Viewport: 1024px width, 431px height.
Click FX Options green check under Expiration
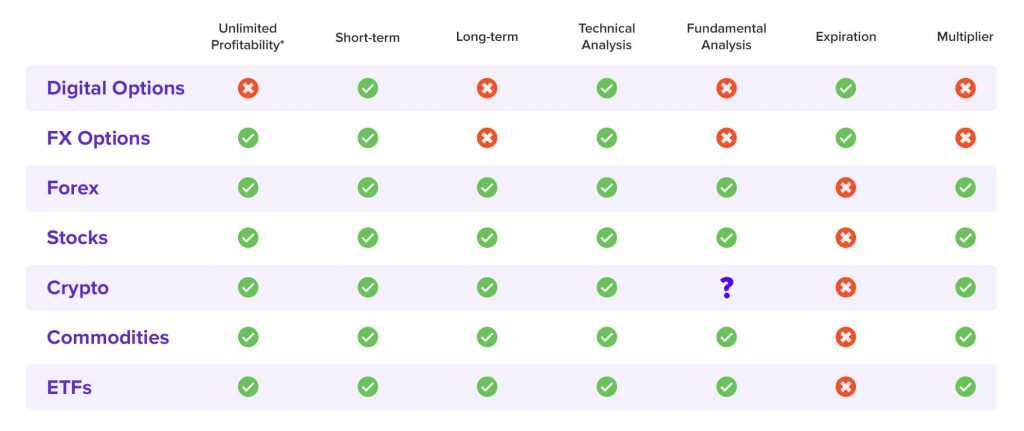tap(846, 138)
